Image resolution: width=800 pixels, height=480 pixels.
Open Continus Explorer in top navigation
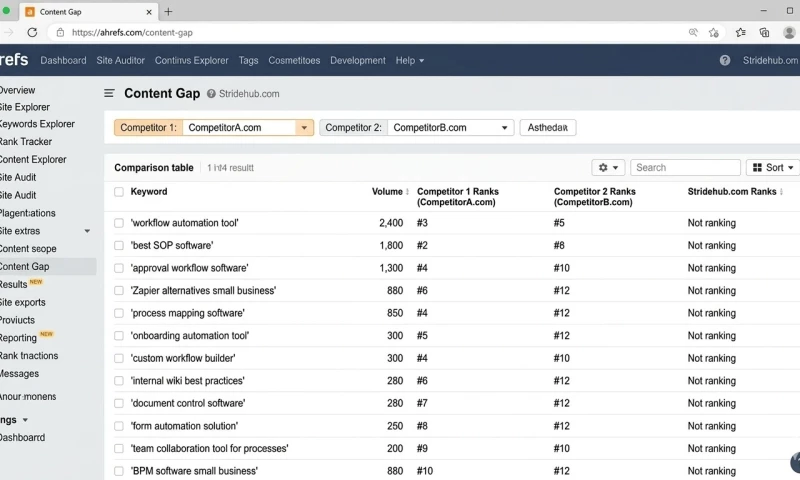click(191, 60)
